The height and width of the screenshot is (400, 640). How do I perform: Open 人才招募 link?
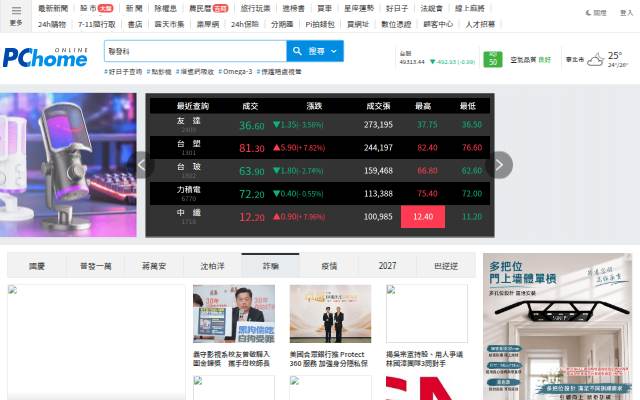tap(480, 24)
